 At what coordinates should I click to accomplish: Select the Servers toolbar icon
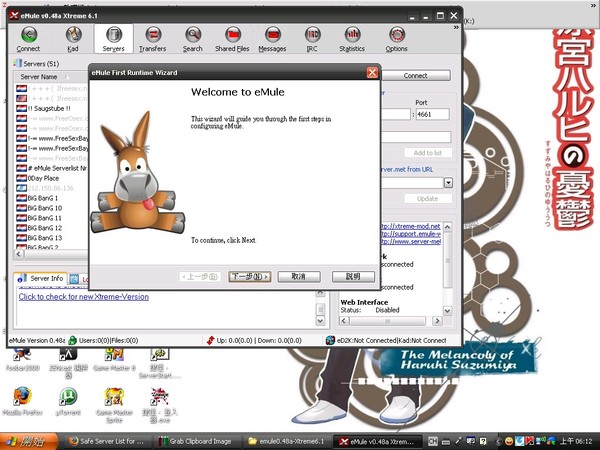(114, 39)
